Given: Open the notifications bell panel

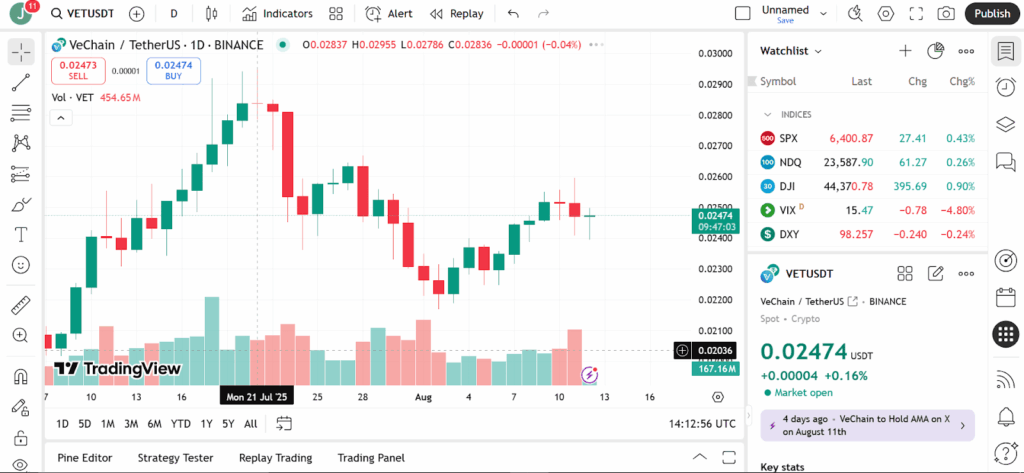Looking at the screenshot, I should 1006,416.
